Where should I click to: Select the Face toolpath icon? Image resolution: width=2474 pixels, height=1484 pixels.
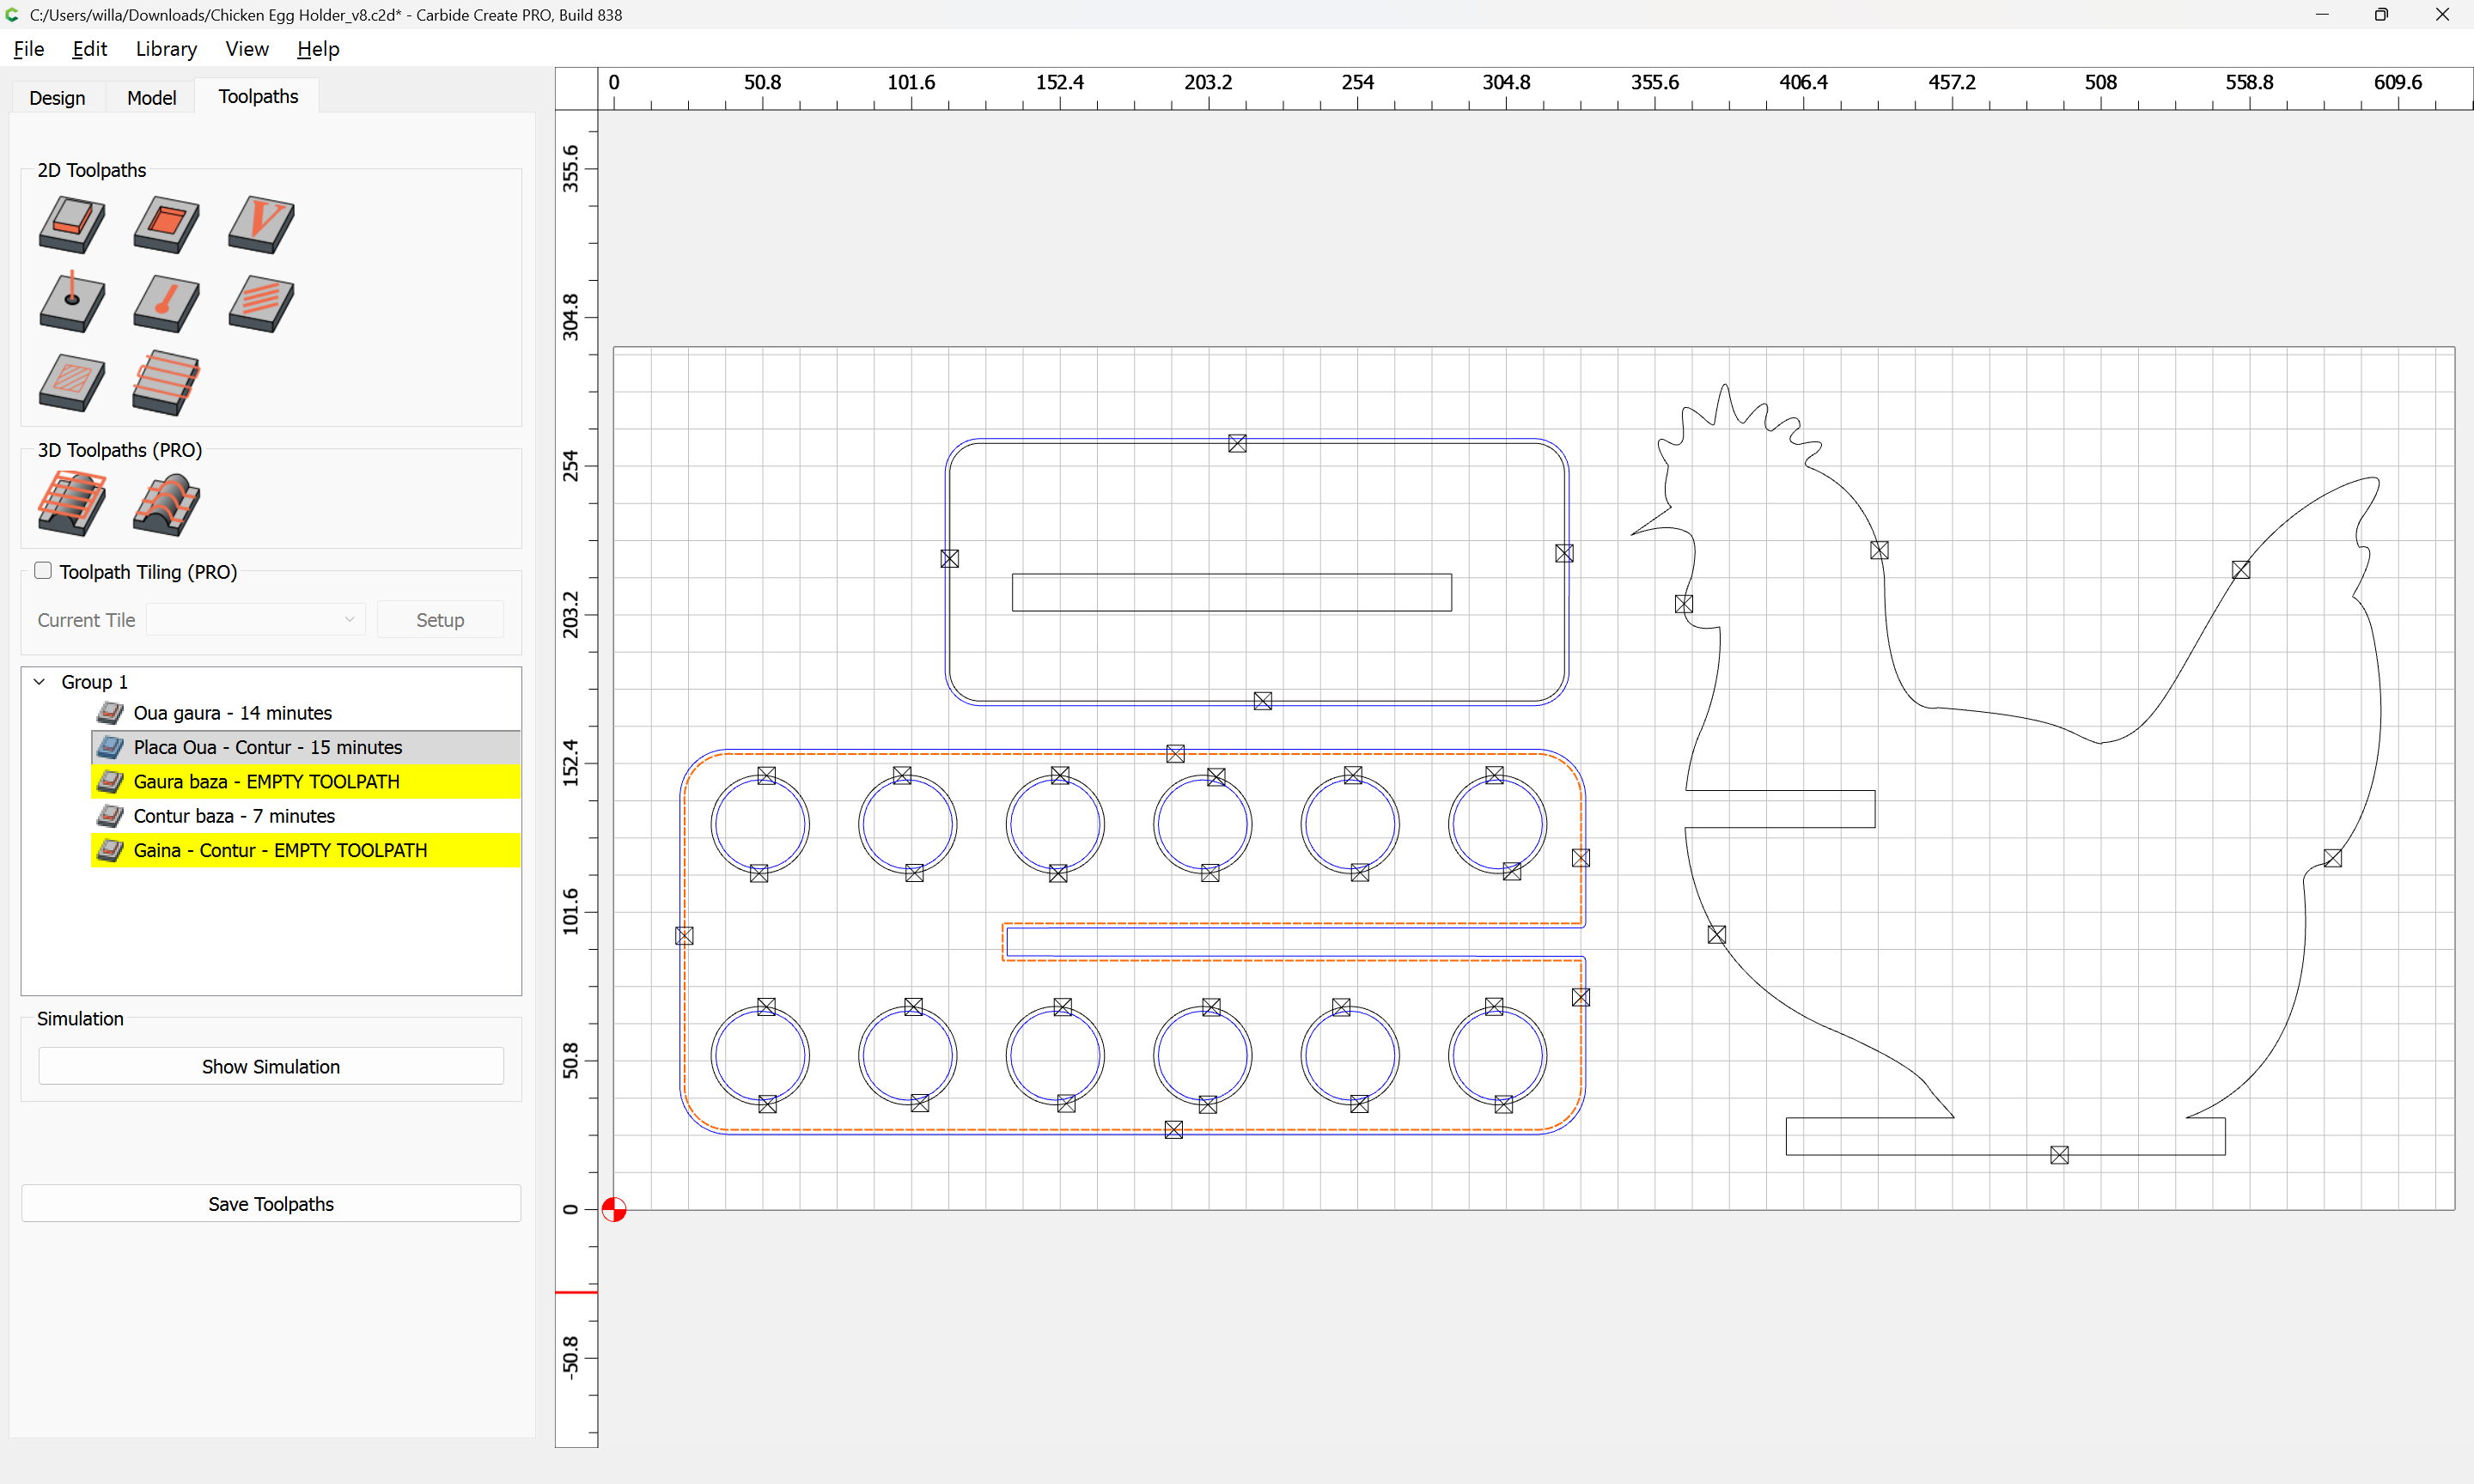pyautogui.click(x=166, y=382)
